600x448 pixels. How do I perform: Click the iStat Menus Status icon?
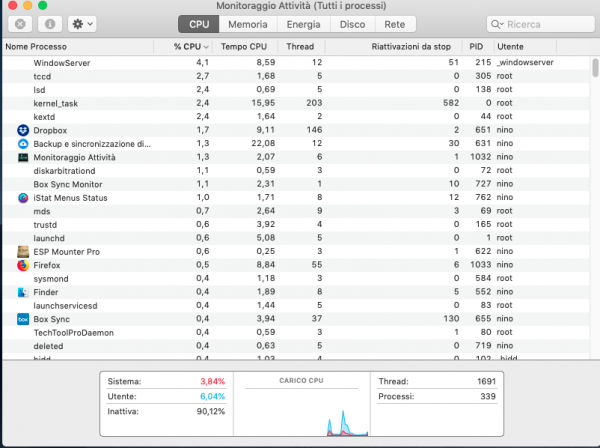tap(23, 198)
